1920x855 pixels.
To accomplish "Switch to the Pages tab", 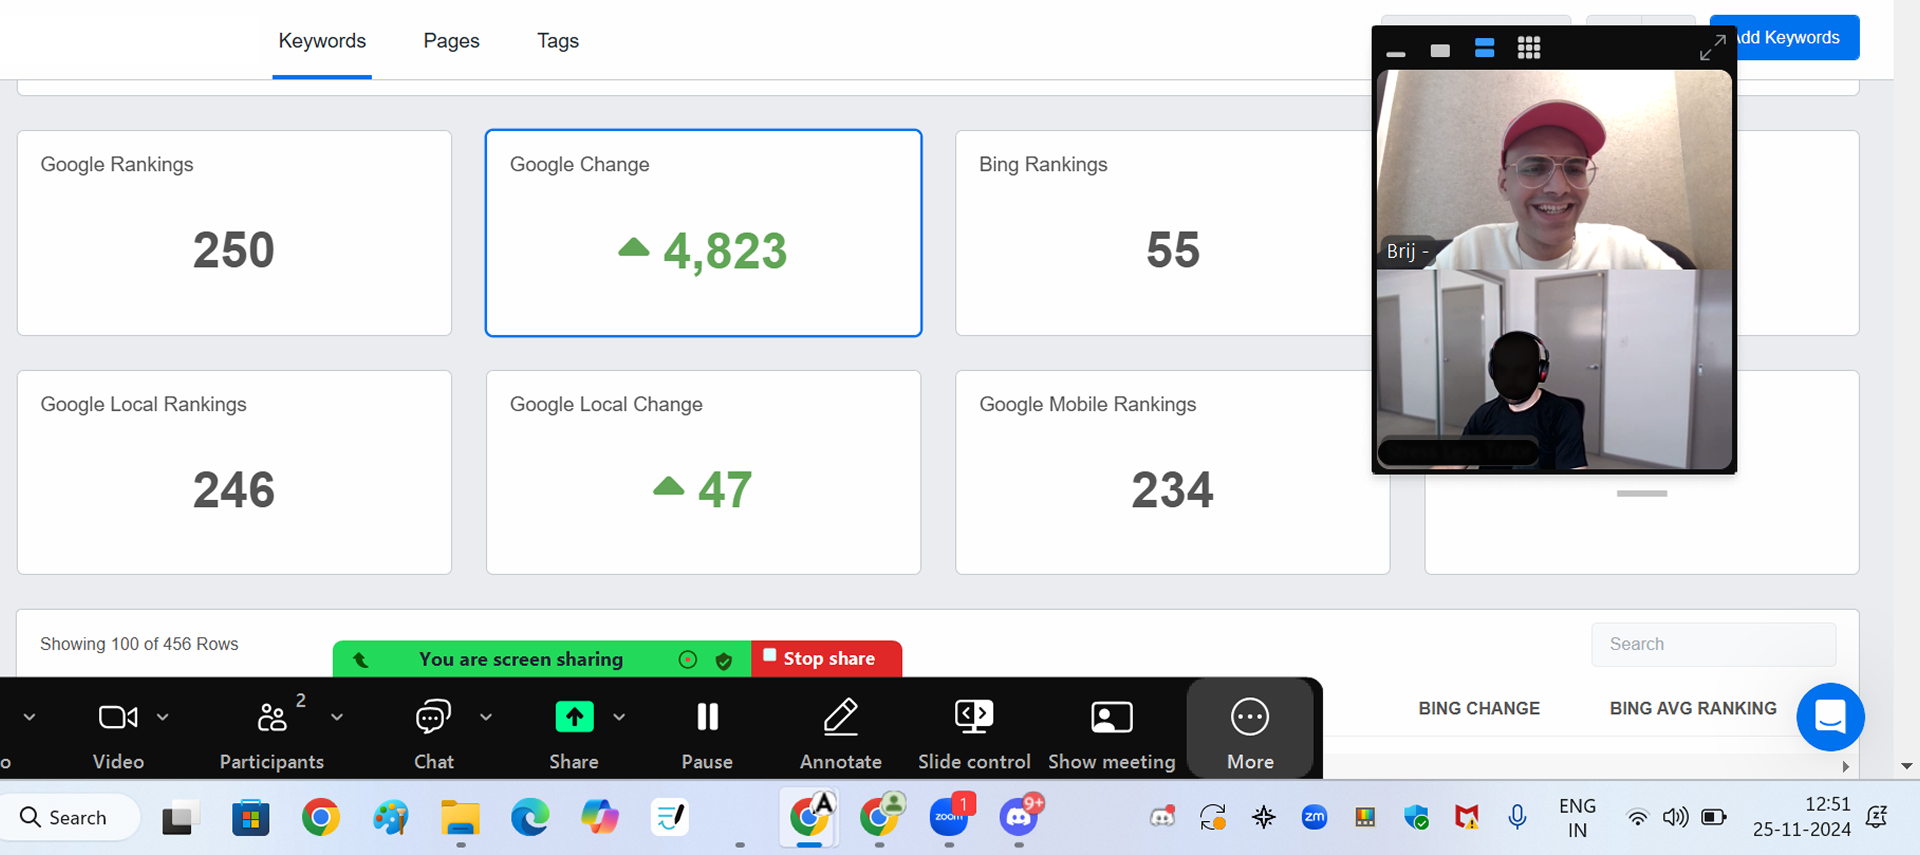I will click(451, 41).
